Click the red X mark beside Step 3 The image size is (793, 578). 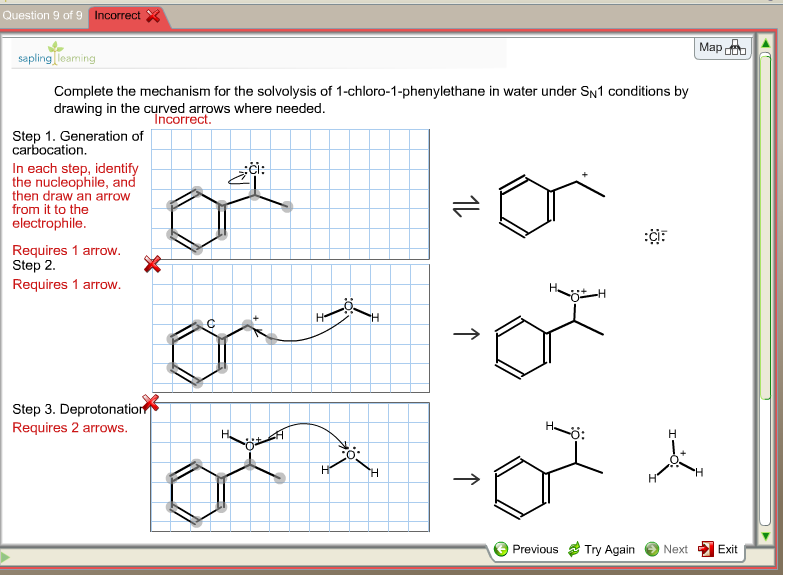(x=150, y=403)
